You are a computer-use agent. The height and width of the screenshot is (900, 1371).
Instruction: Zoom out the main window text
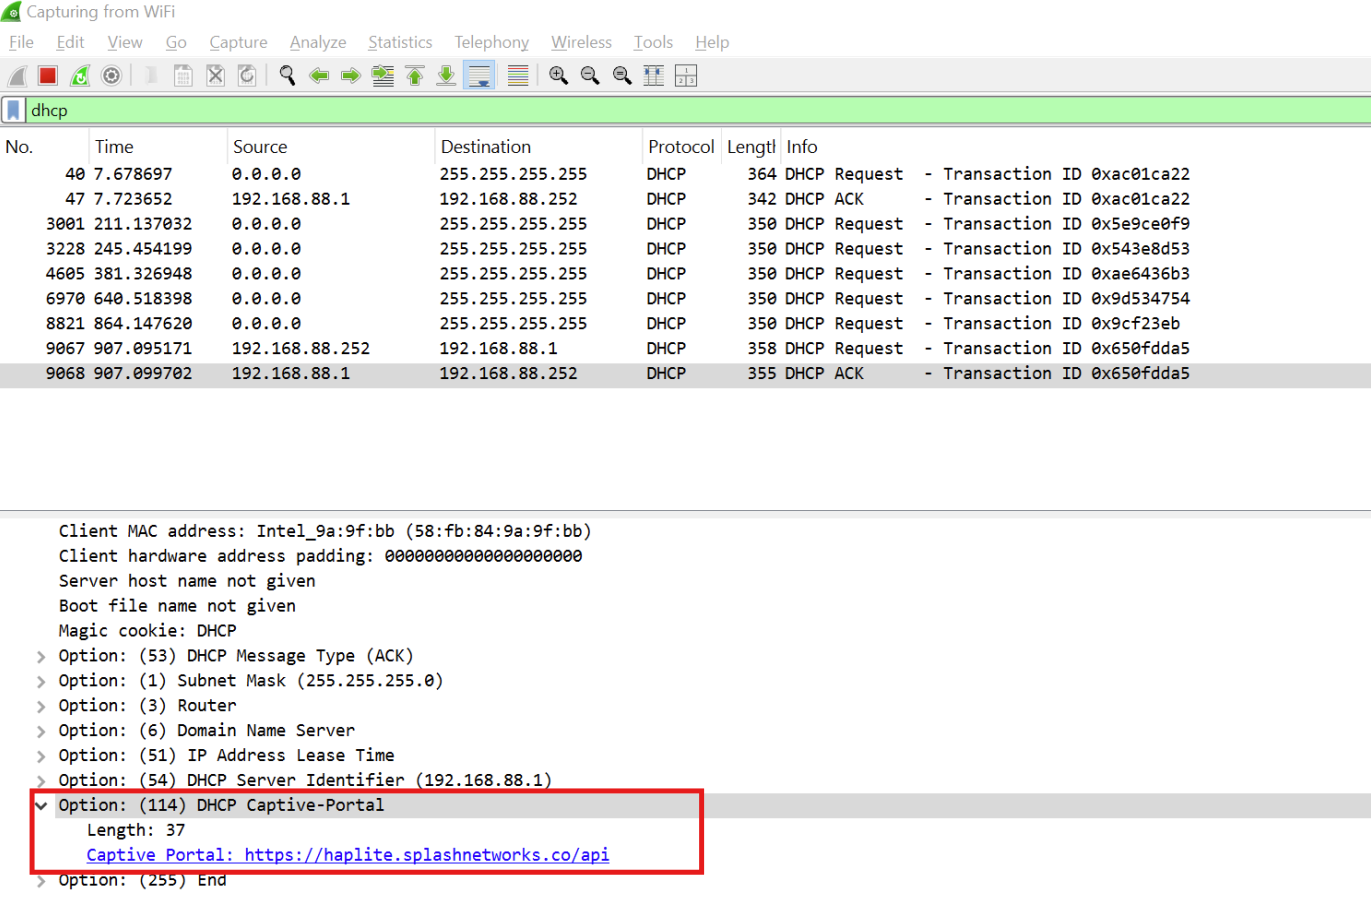590,76
